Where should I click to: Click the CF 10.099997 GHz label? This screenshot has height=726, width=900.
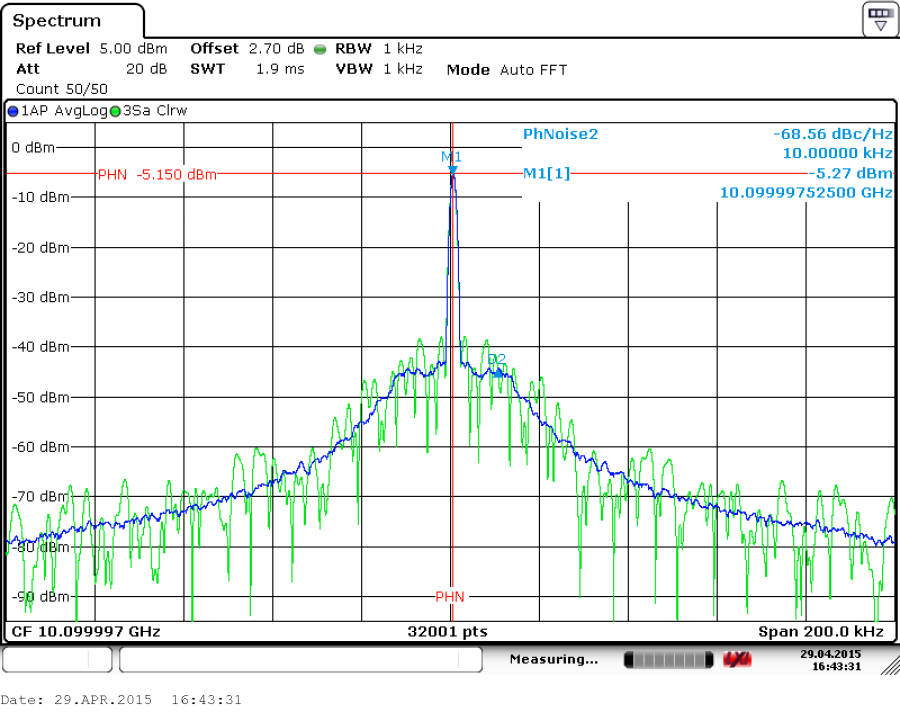(x=85, y=632)
